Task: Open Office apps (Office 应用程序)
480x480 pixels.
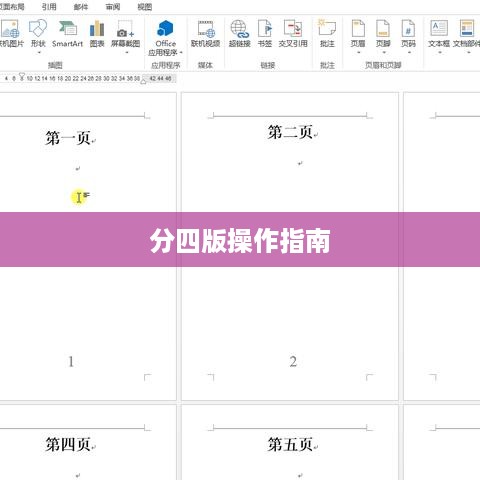Action: coord(166,37)
